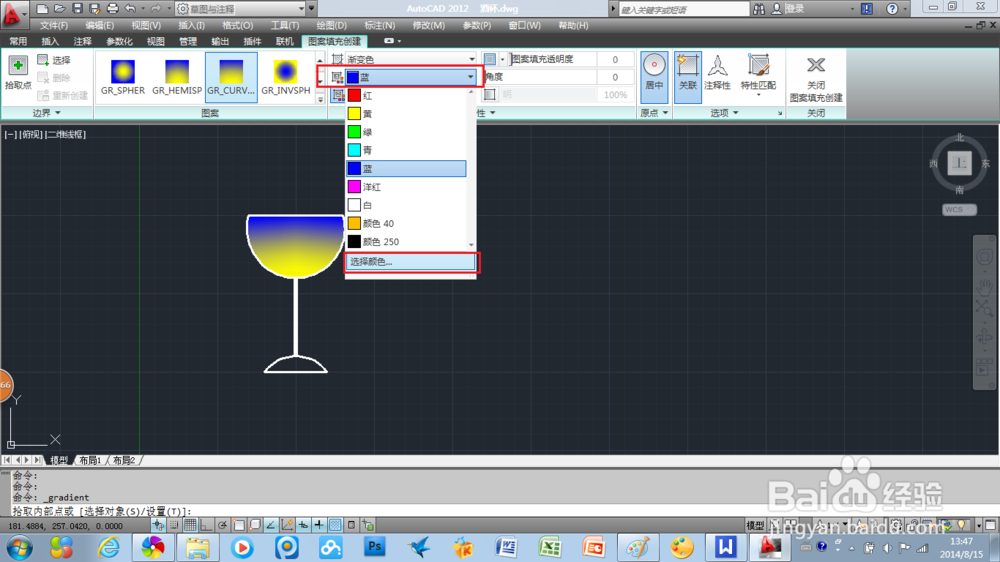Switch to the 布局1 layout tab
This screenshot has height=562, width=1000.
click(90, 460)
